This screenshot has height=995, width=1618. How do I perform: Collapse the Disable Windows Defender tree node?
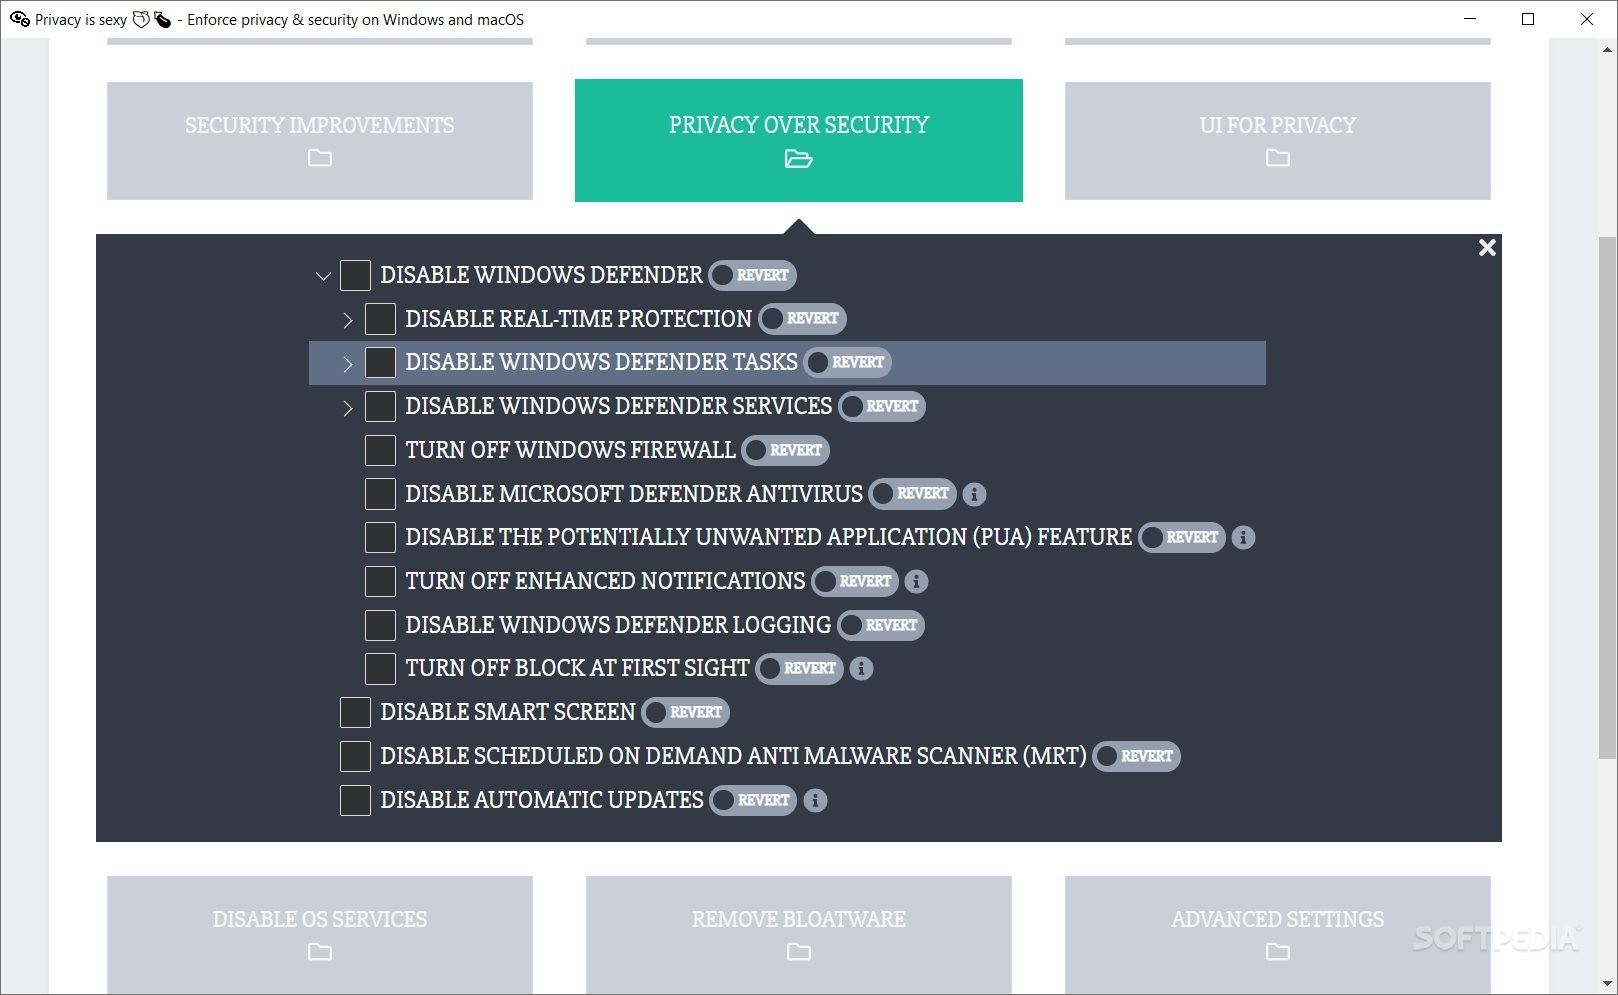click(323, 276)
